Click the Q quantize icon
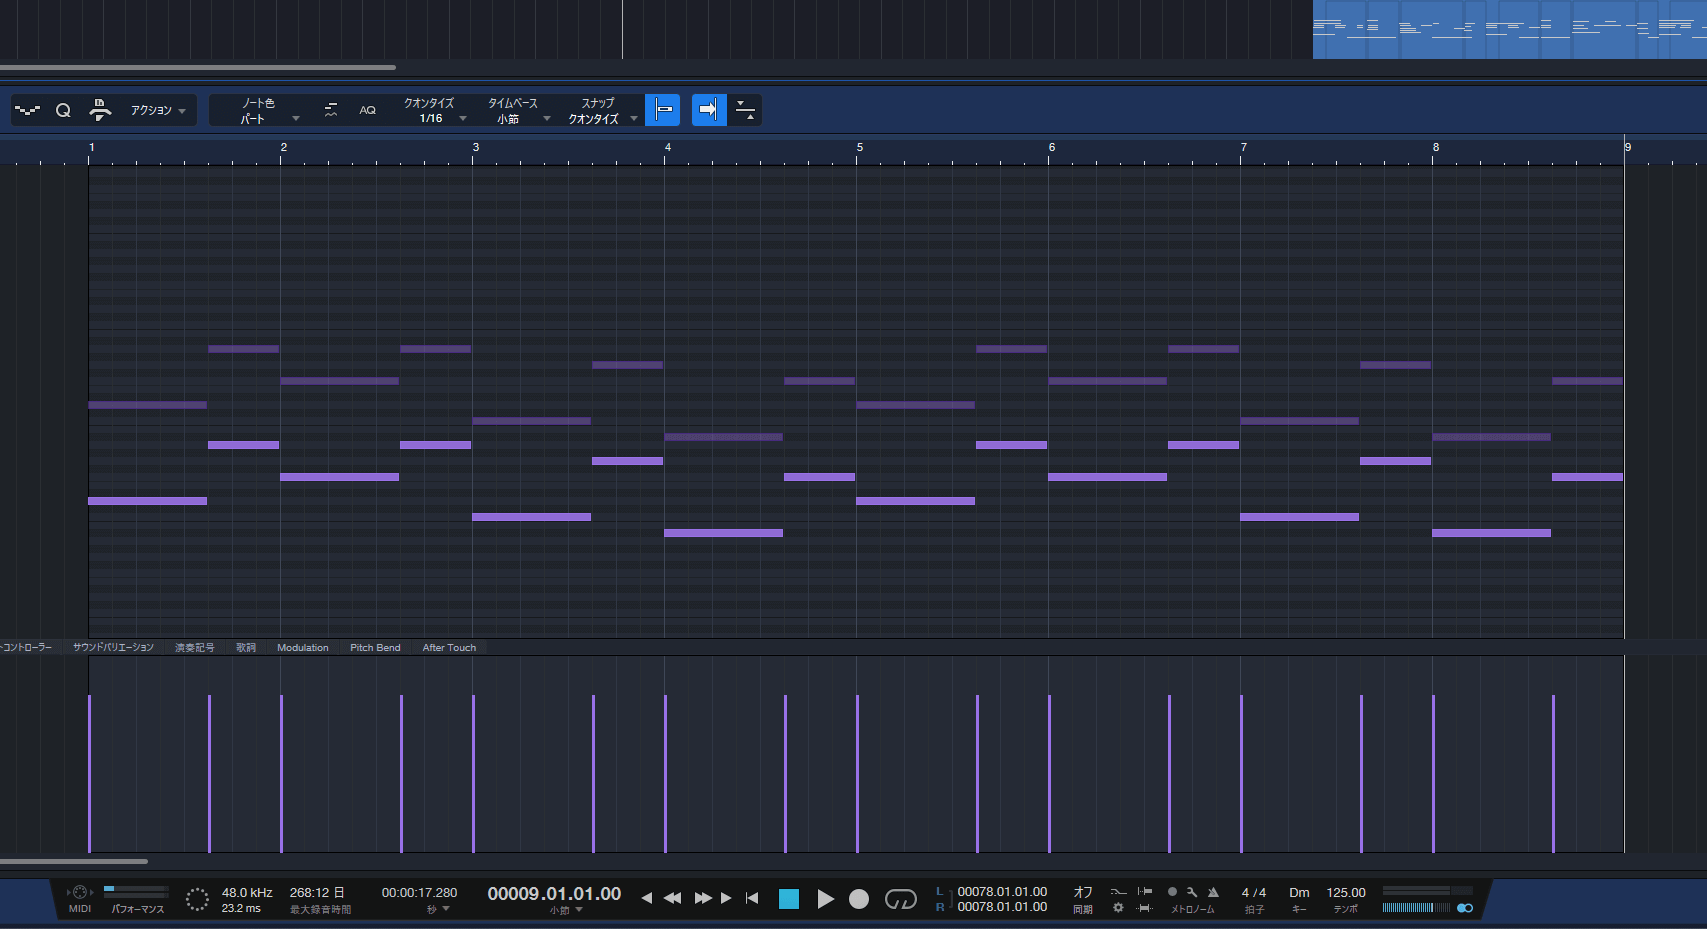This screenshot has width=1707, height=929. pyautogui.click(x=63, y=110)
